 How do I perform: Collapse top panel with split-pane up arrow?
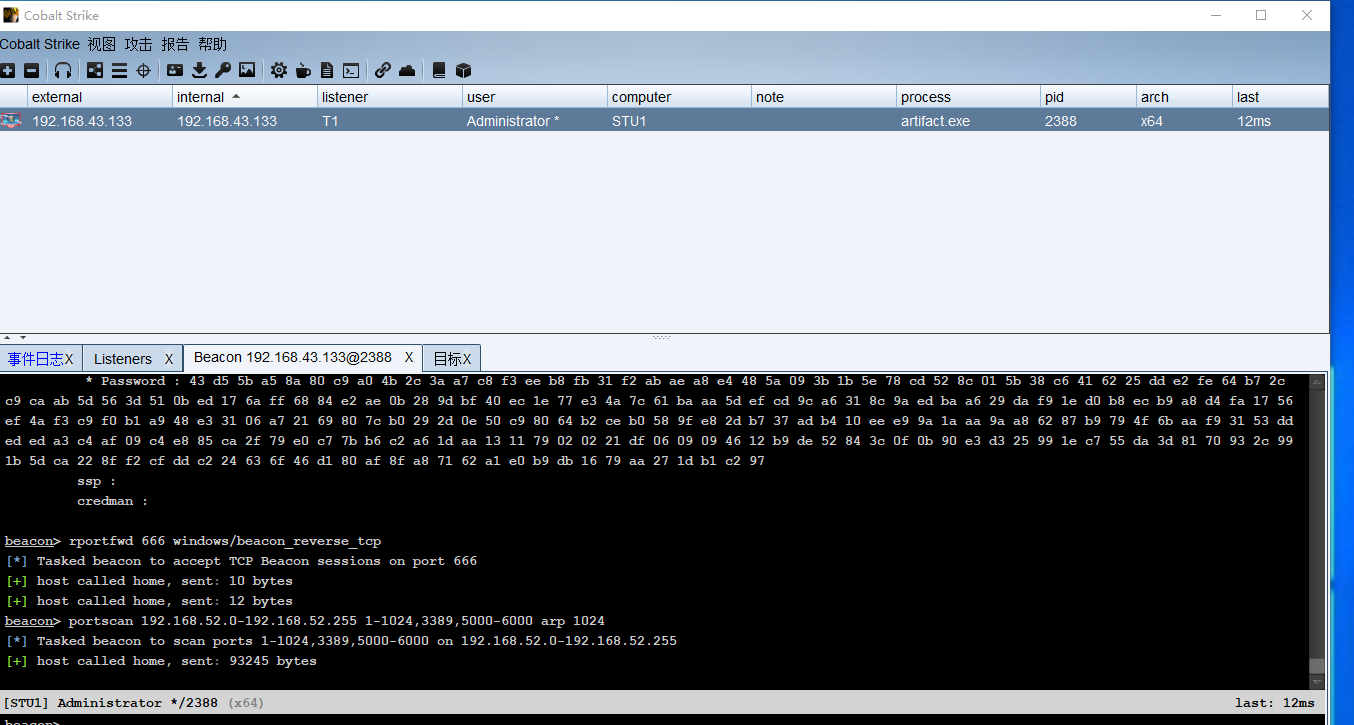point(7,337)
